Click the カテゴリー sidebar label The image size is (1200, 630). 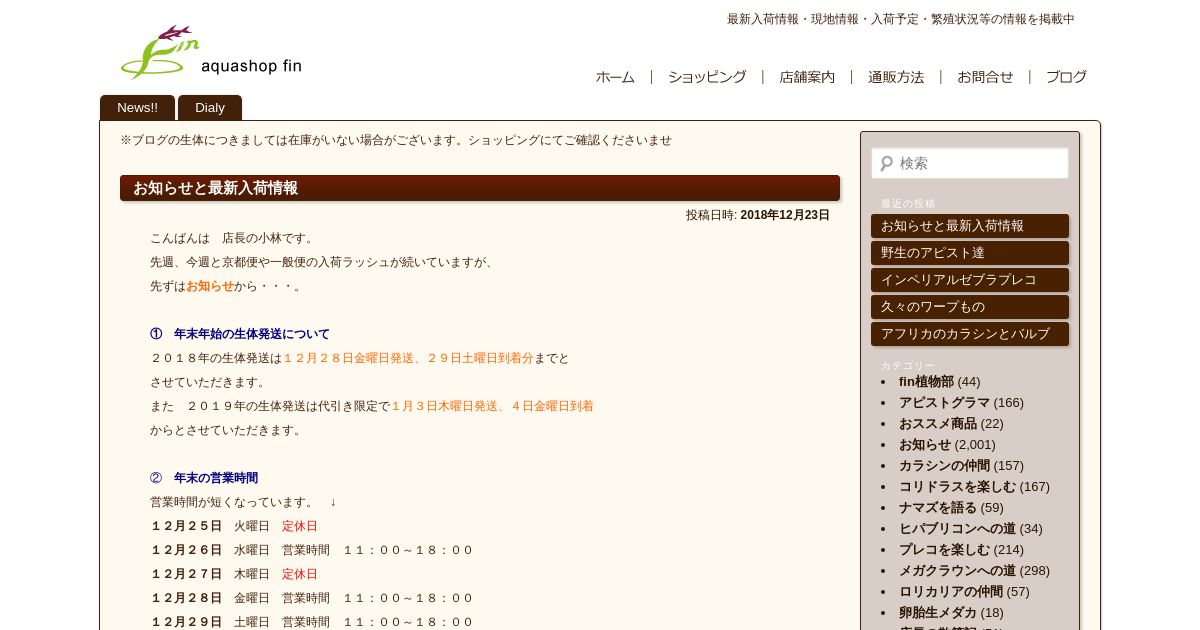click(908, 366)
